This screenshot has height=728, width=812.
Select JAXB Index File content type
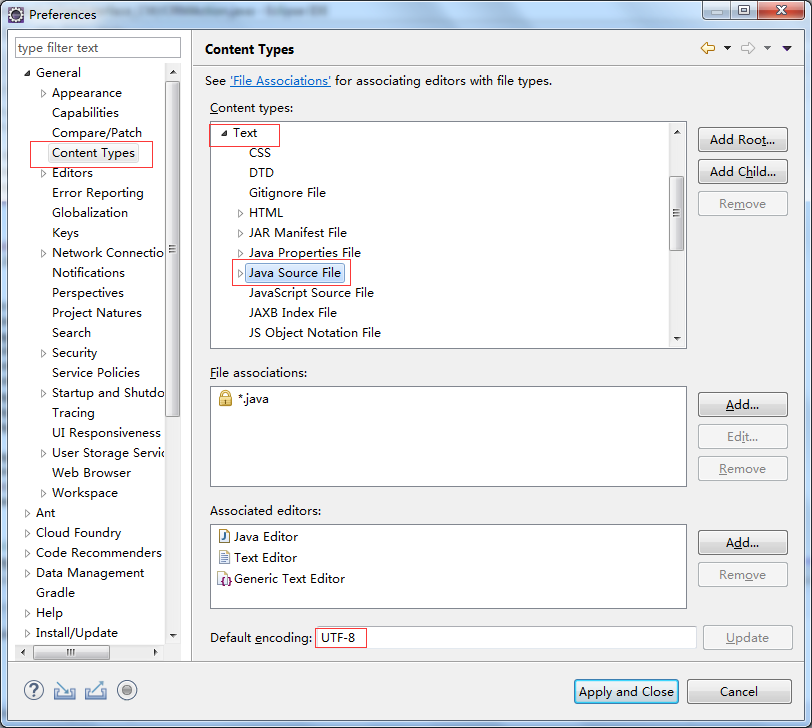tap(293, 313)
